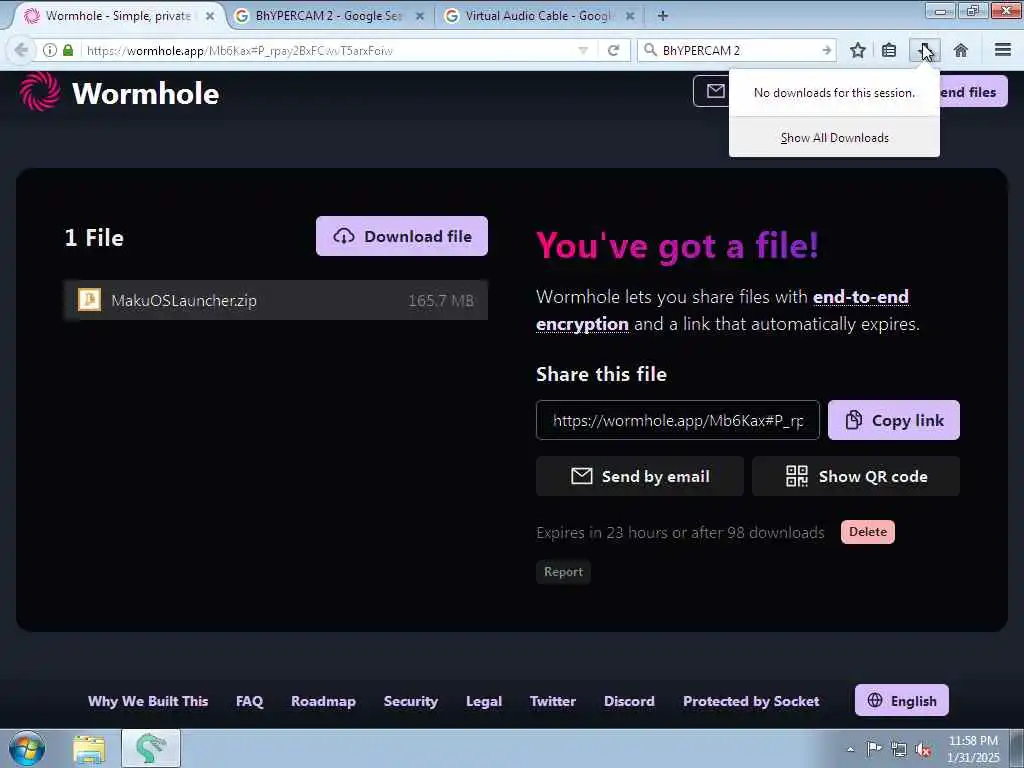Open the Twitter footer link
Image resolution: width=1024 pixels, height=768 pixels.
point(552,701)
